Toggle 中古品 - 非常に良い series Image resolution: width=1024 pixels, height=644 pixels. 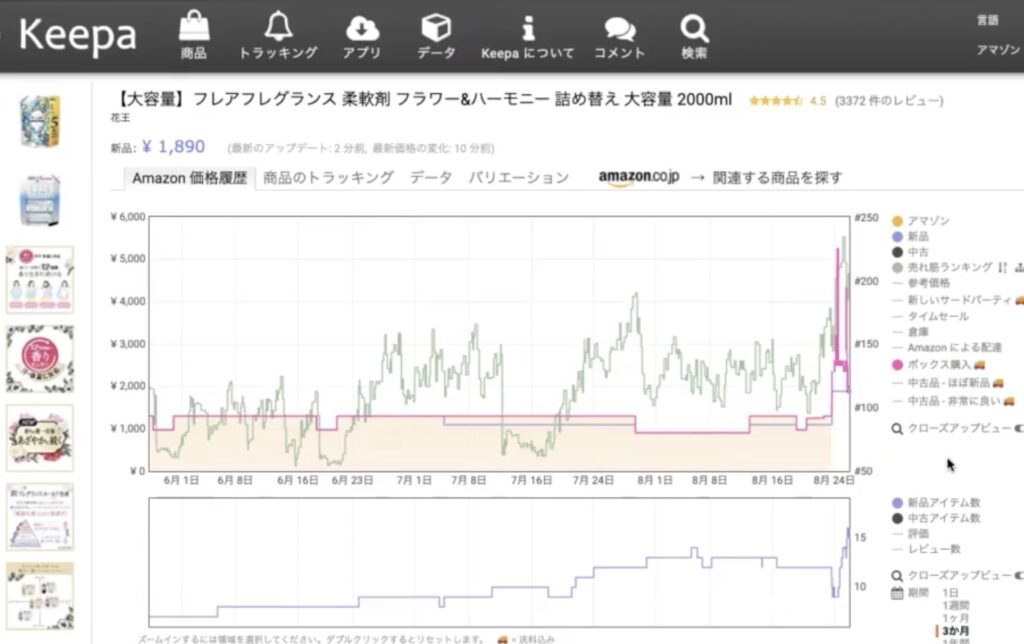point(953,401)
